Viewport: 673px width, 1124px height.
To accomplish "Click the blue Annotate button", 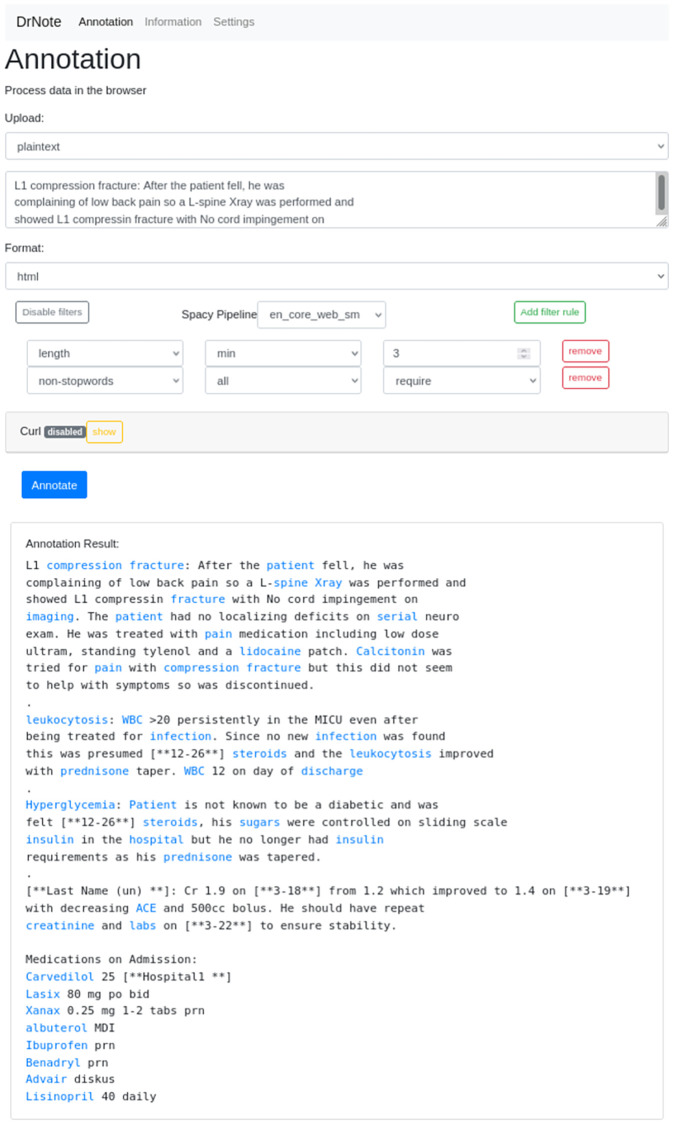I will point(54,485).
